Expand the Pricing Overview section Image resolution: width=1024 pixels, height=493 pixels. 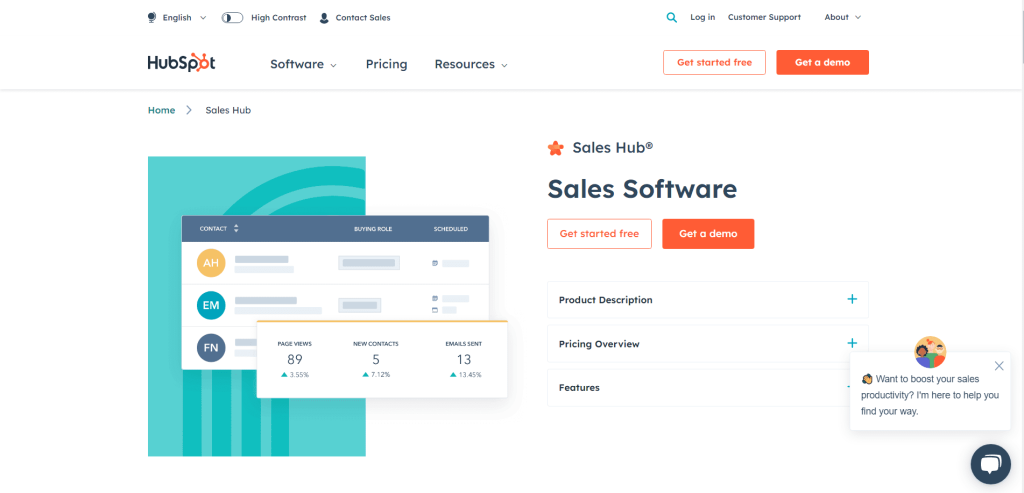(x=708, y=343)
